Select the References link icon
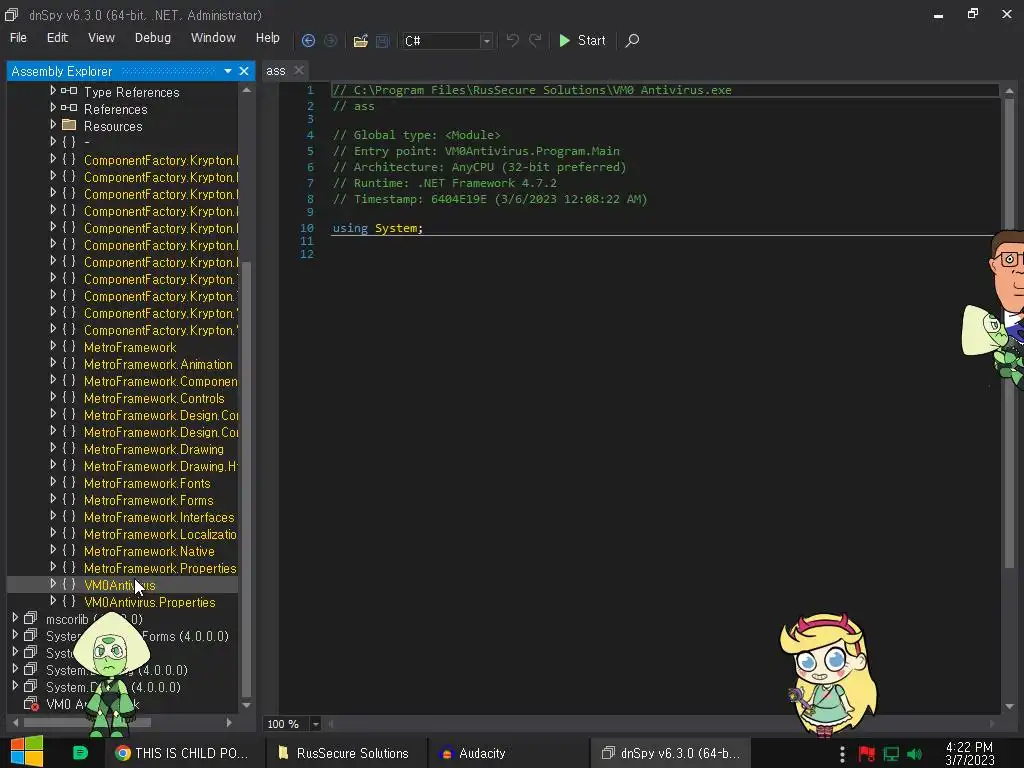This screenshot has height=768, width=1024. 69,108
